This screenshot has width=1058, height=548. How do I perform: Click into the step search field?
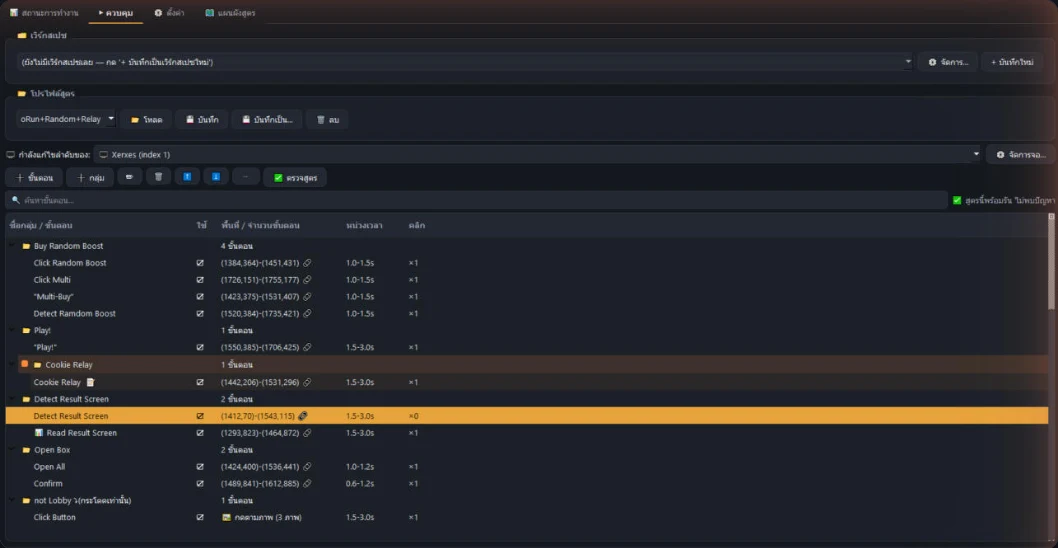point(476,200)
